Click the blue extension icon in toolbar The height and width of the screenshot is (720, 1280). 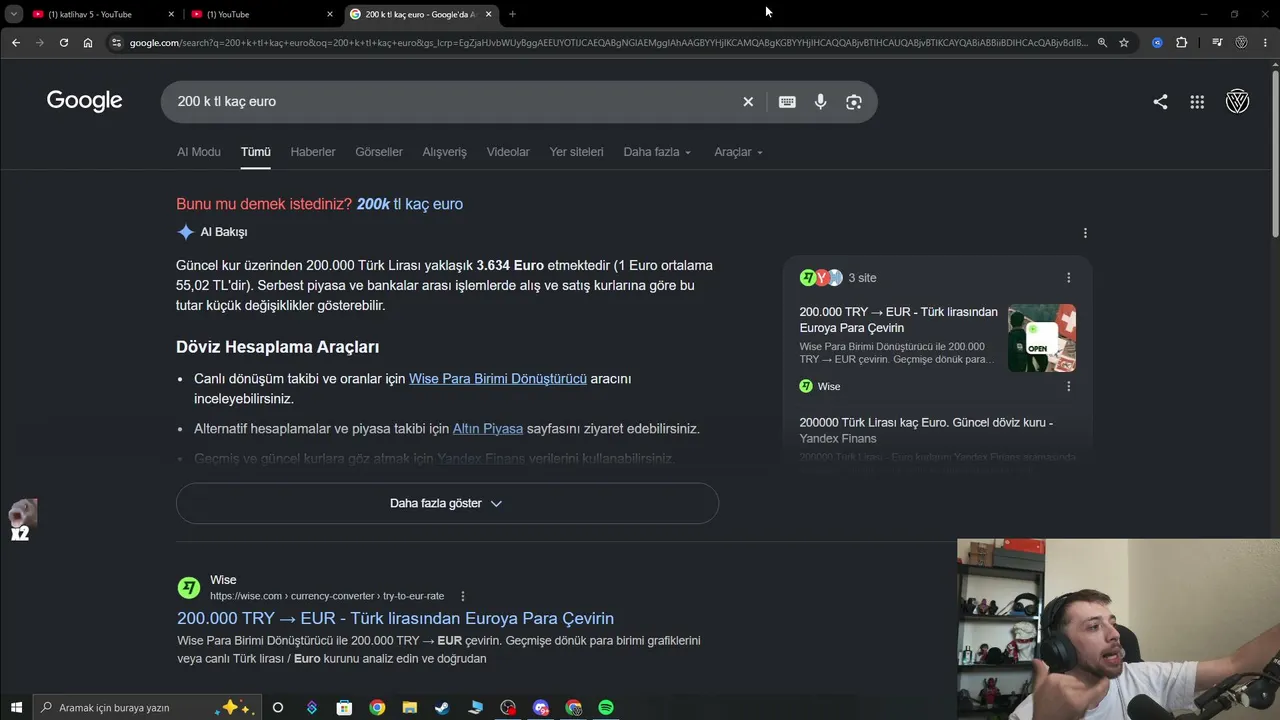(x=1157, y=43)
